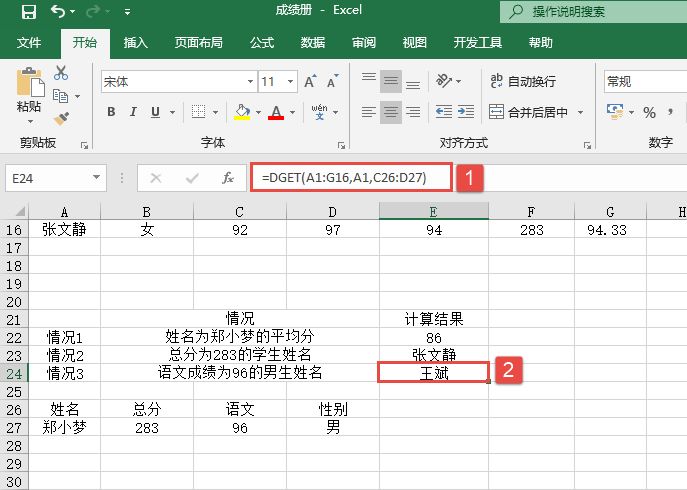
Task: Click the Format Painter brush icon
Action: point(61,118)
